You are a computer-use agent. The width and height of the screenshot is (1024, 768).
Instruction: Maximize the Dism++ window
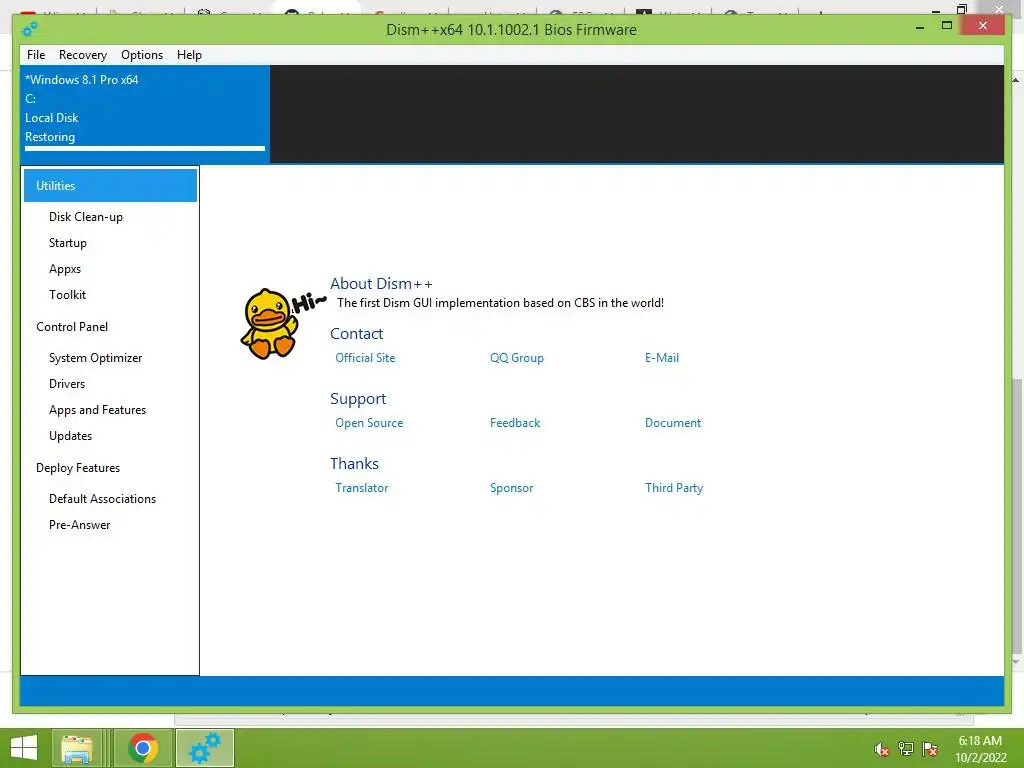tap(947, 25)
